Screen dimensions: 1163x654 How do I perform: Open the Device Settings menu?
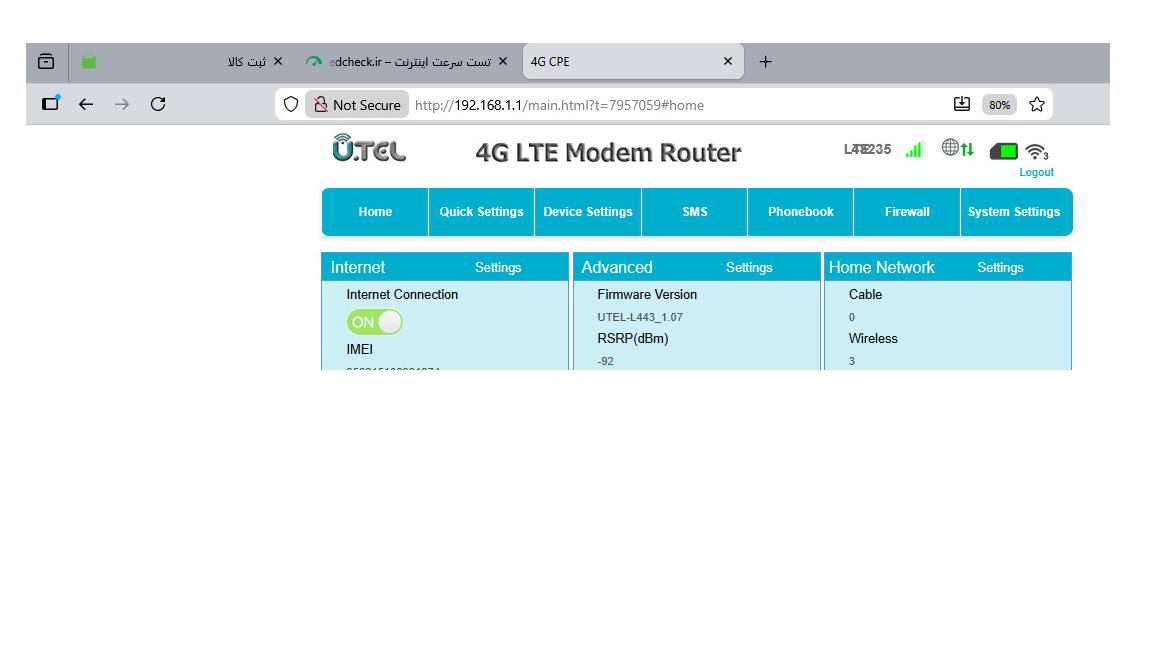point(588,212)
